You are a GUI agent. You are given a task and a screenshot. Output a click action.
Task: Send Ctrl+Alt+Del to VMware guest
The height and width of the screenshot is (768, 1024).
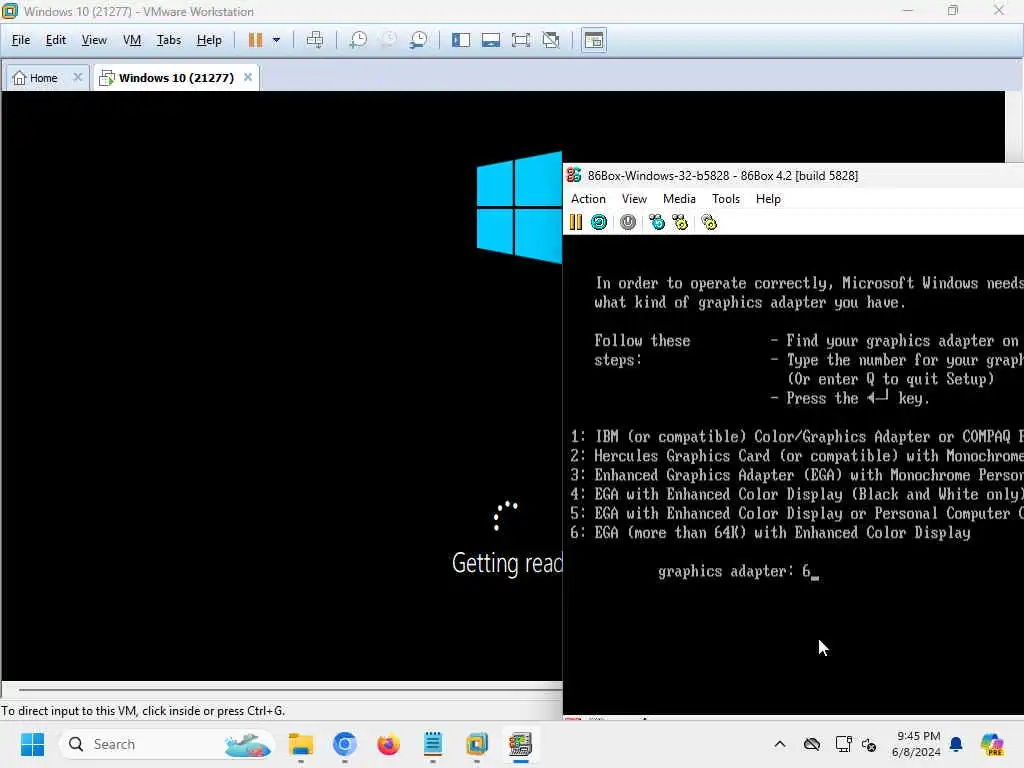[315, 40]
